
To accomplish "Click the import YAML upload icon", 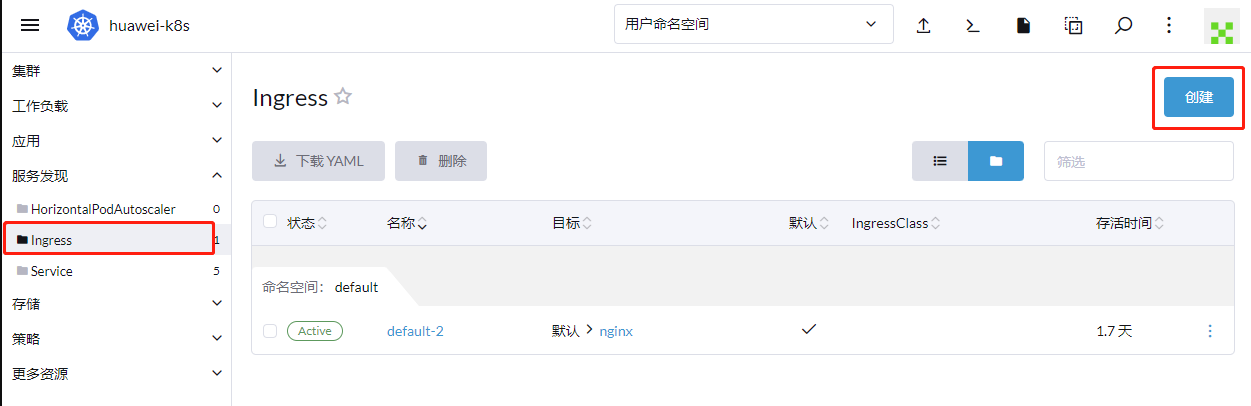I will (924, 26).
